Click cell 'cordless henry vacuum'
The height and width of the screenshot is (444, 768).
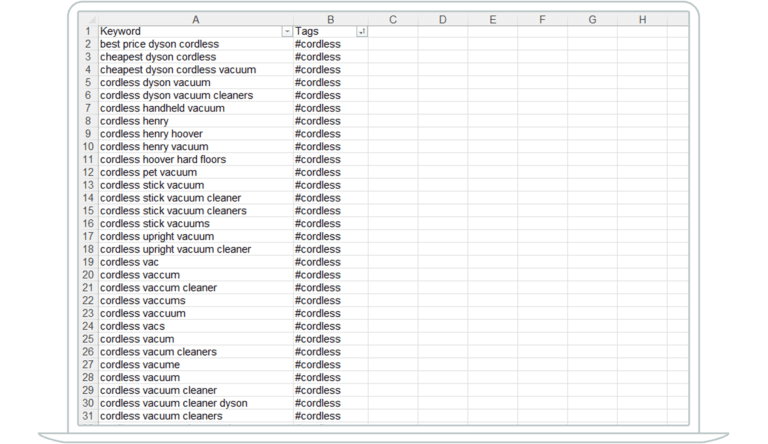195,147
